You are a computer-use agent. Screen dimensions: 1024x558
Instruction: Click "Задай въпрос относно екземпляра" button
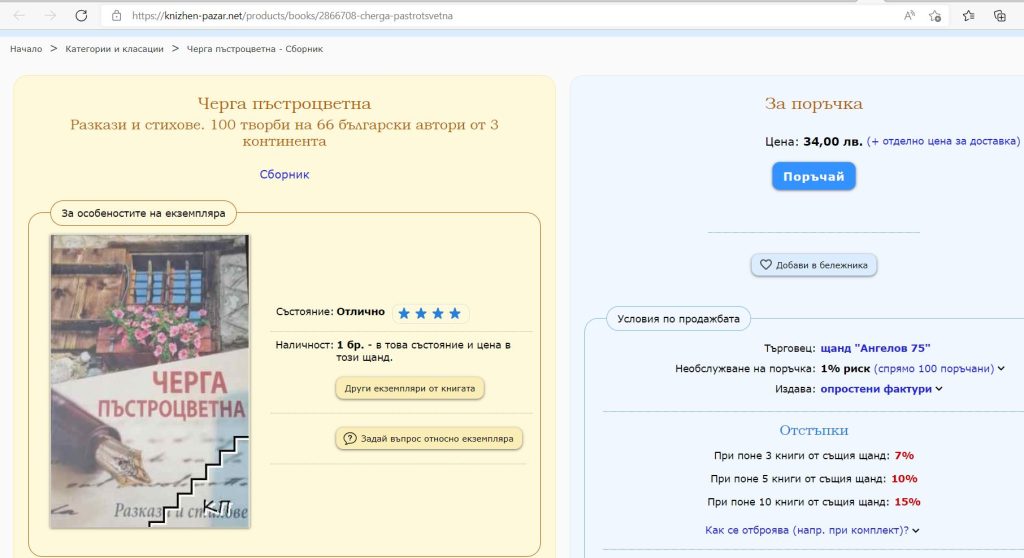click(428, 438)
